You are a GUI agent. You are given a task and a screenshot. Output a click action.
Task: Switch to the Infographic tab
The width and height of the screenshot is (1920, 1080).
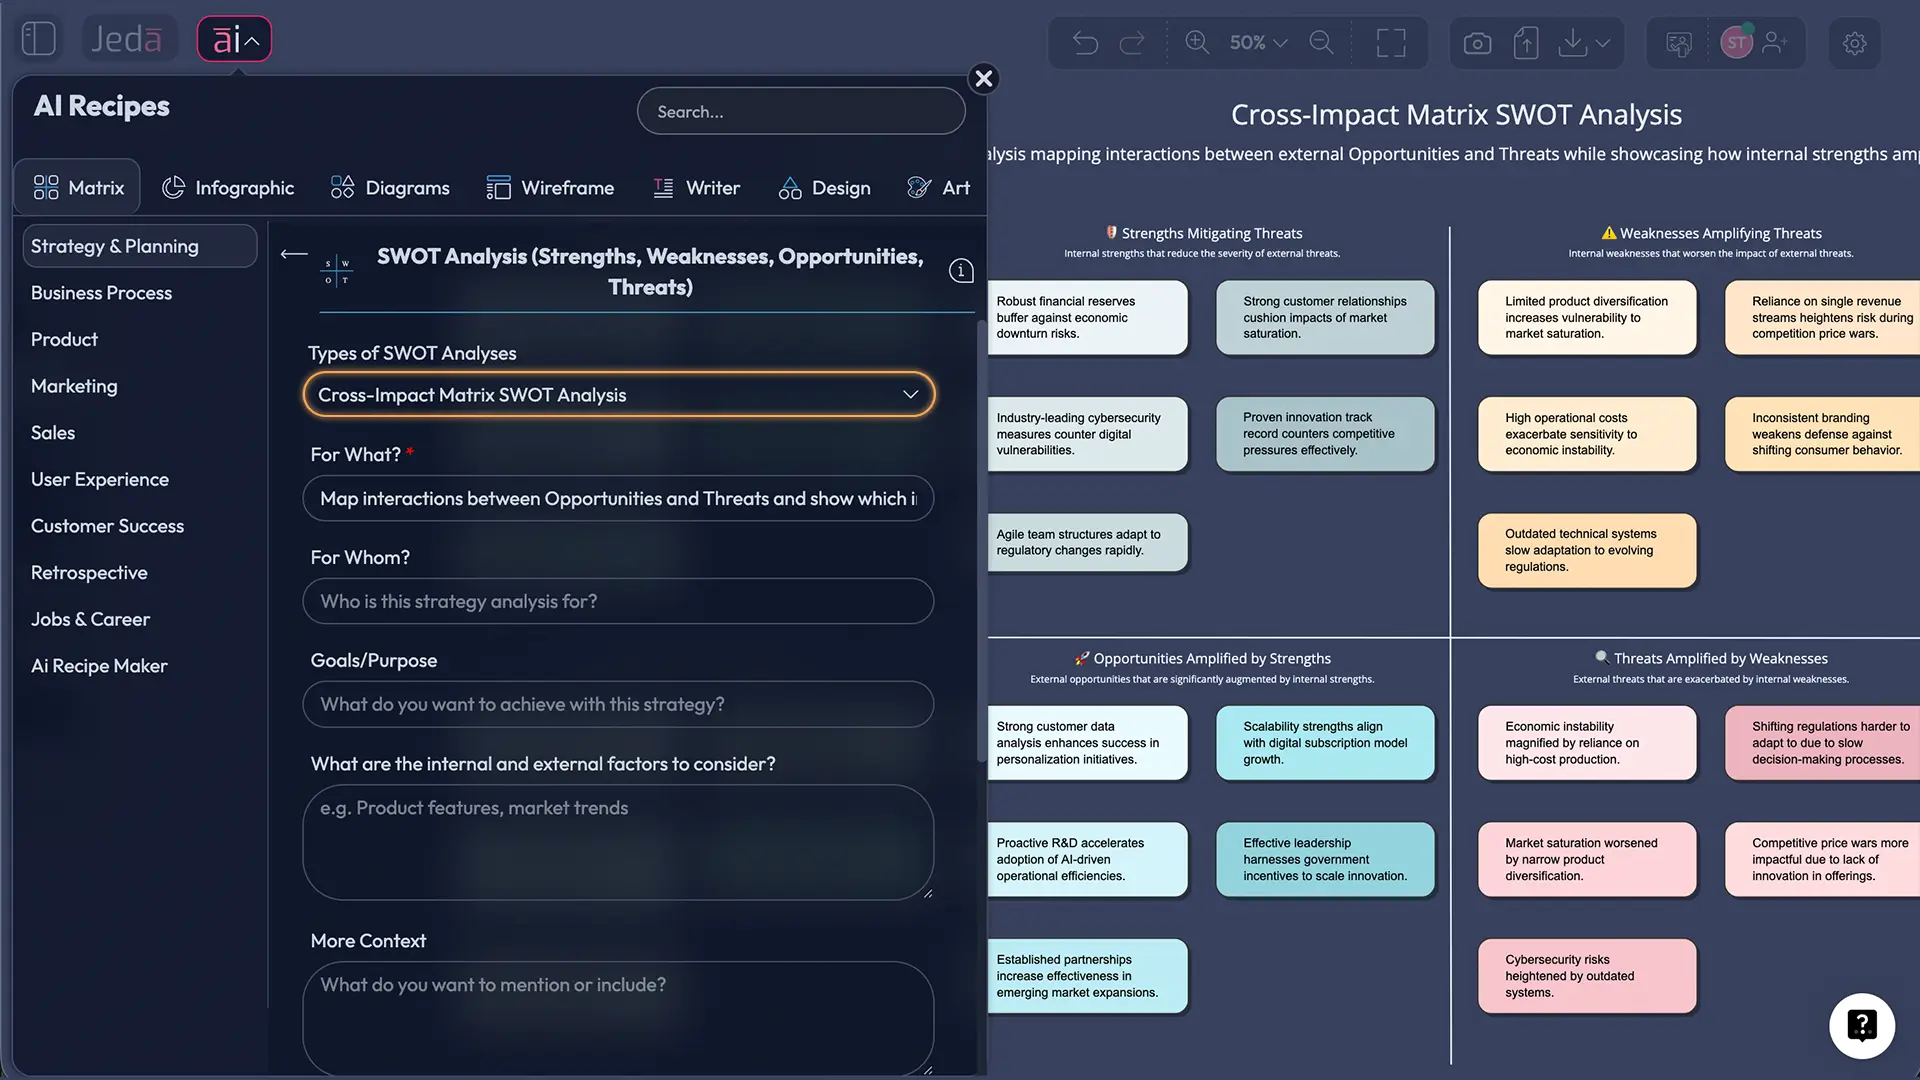coord(228,188)
